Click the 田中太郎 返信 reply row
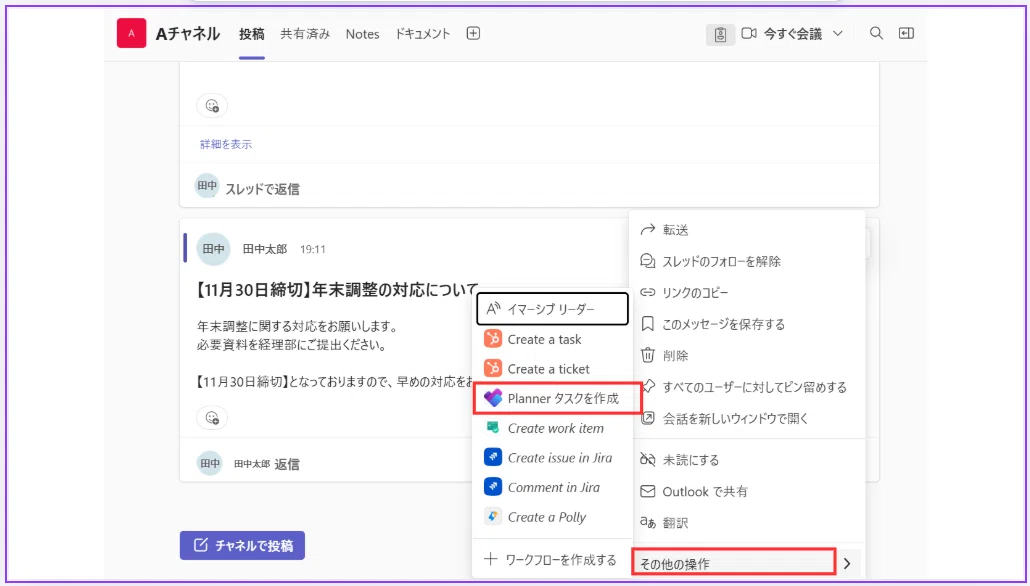The image size is (1030, 586). pos(267,464)
